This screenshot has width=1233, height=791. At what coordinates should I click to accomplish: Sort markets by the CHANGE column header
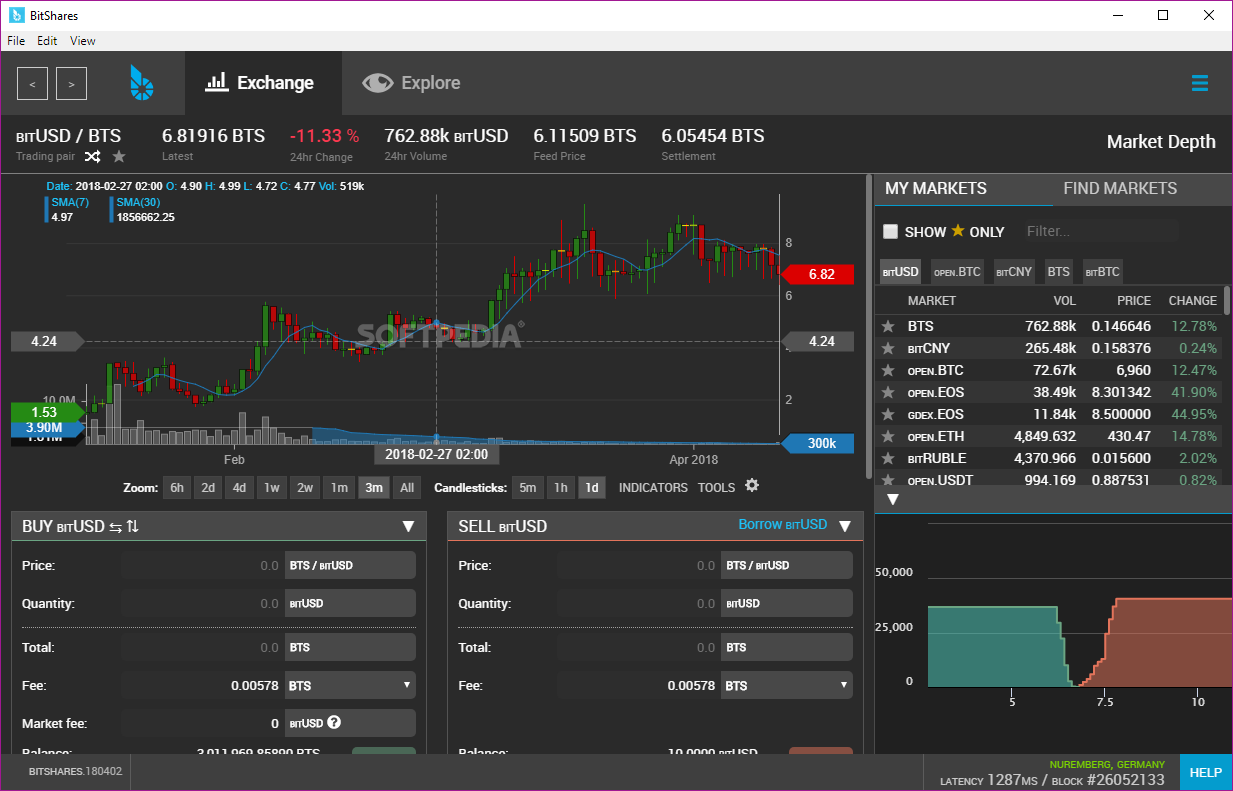tap(1192, 300)
